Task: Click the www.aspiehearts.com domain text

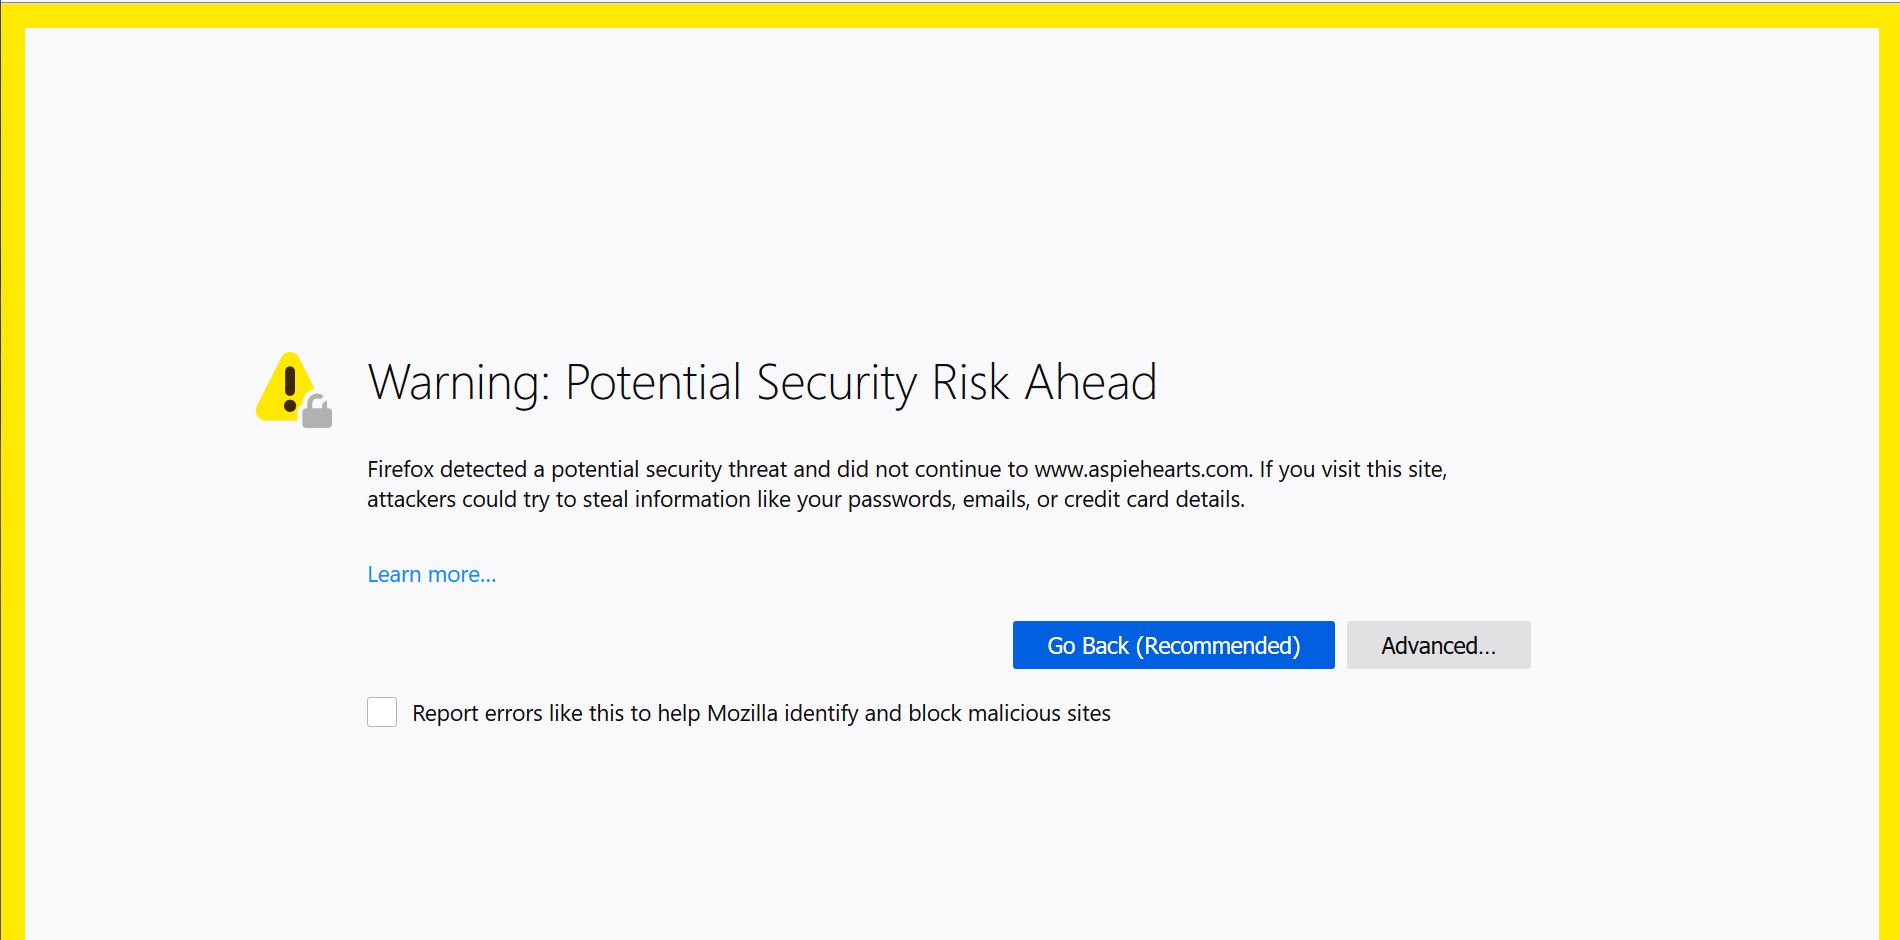Action: coord(1142,469)
